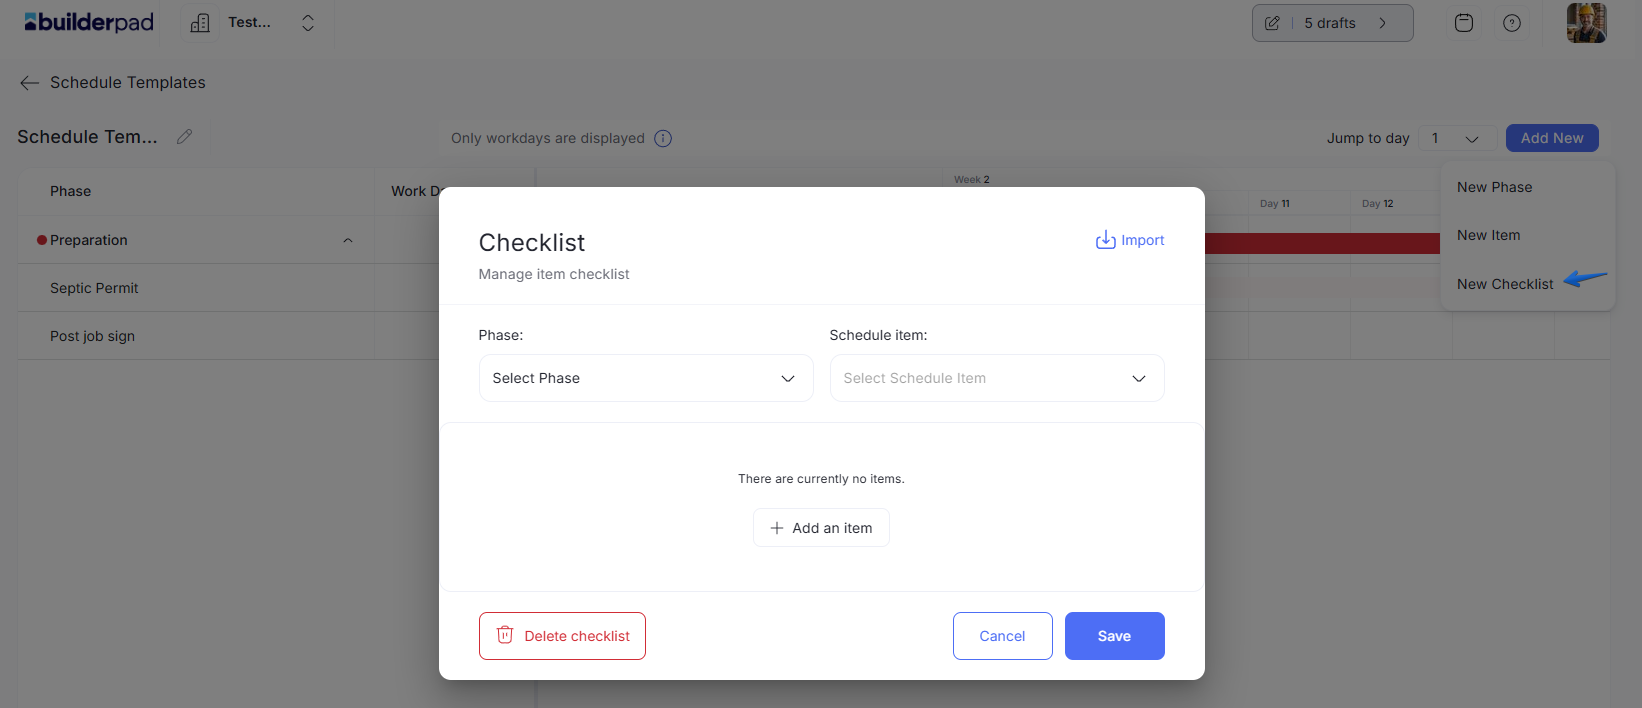The width and height of the screenshot is (1642, 708).
Task: Select New Item menu entry
Action: [1488, 235]
